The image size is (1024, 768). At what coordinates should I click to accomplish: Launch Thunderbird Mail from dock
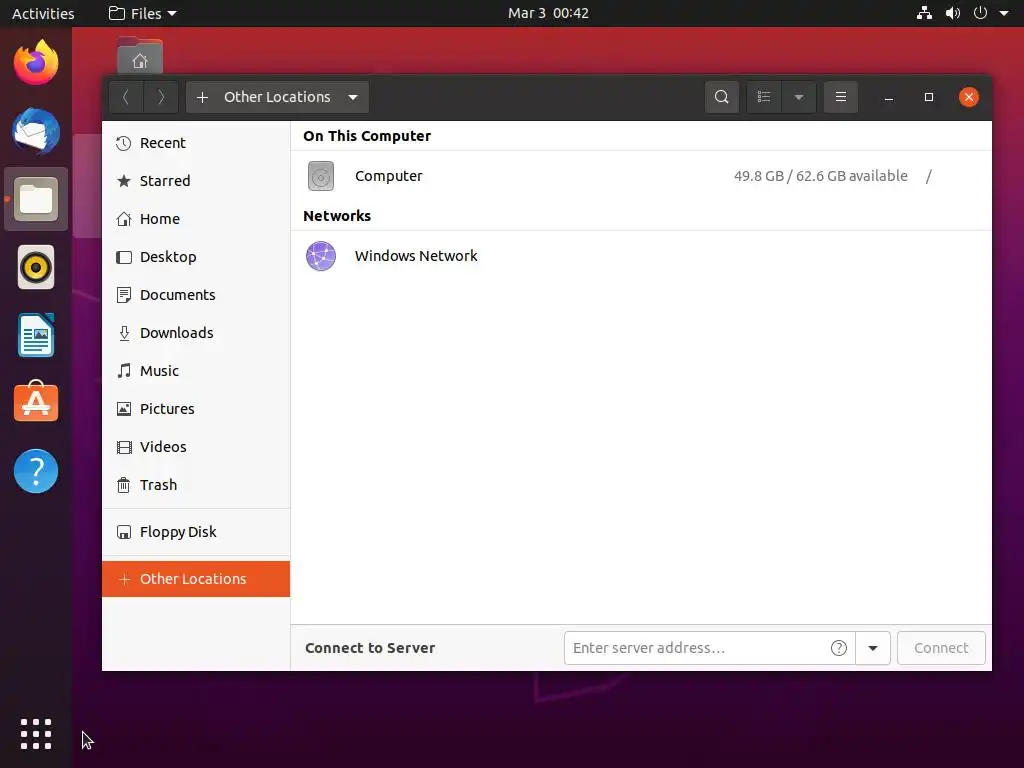36,131
